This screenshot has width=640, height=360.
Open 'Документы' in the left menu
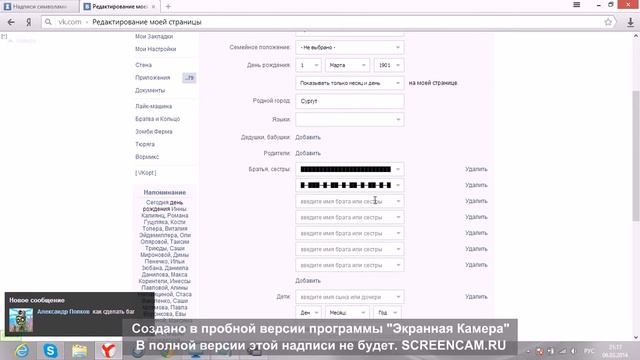(x=150, y=90)
